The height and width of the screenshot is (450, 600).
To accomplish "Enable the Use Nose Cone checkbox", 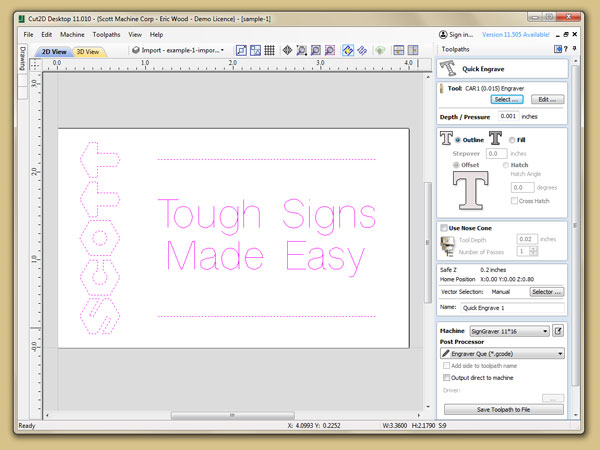I will point(444,228).
